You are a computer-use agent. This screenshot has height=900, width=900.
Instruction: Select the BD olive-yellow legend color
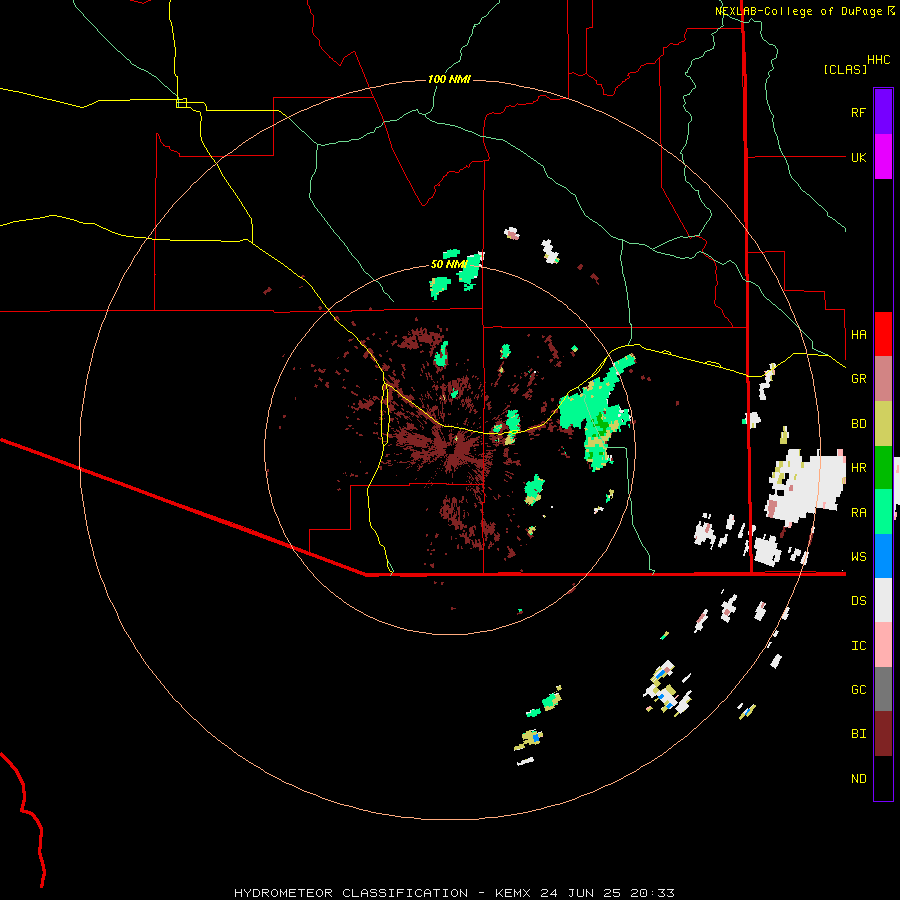[x=883, y=423]
